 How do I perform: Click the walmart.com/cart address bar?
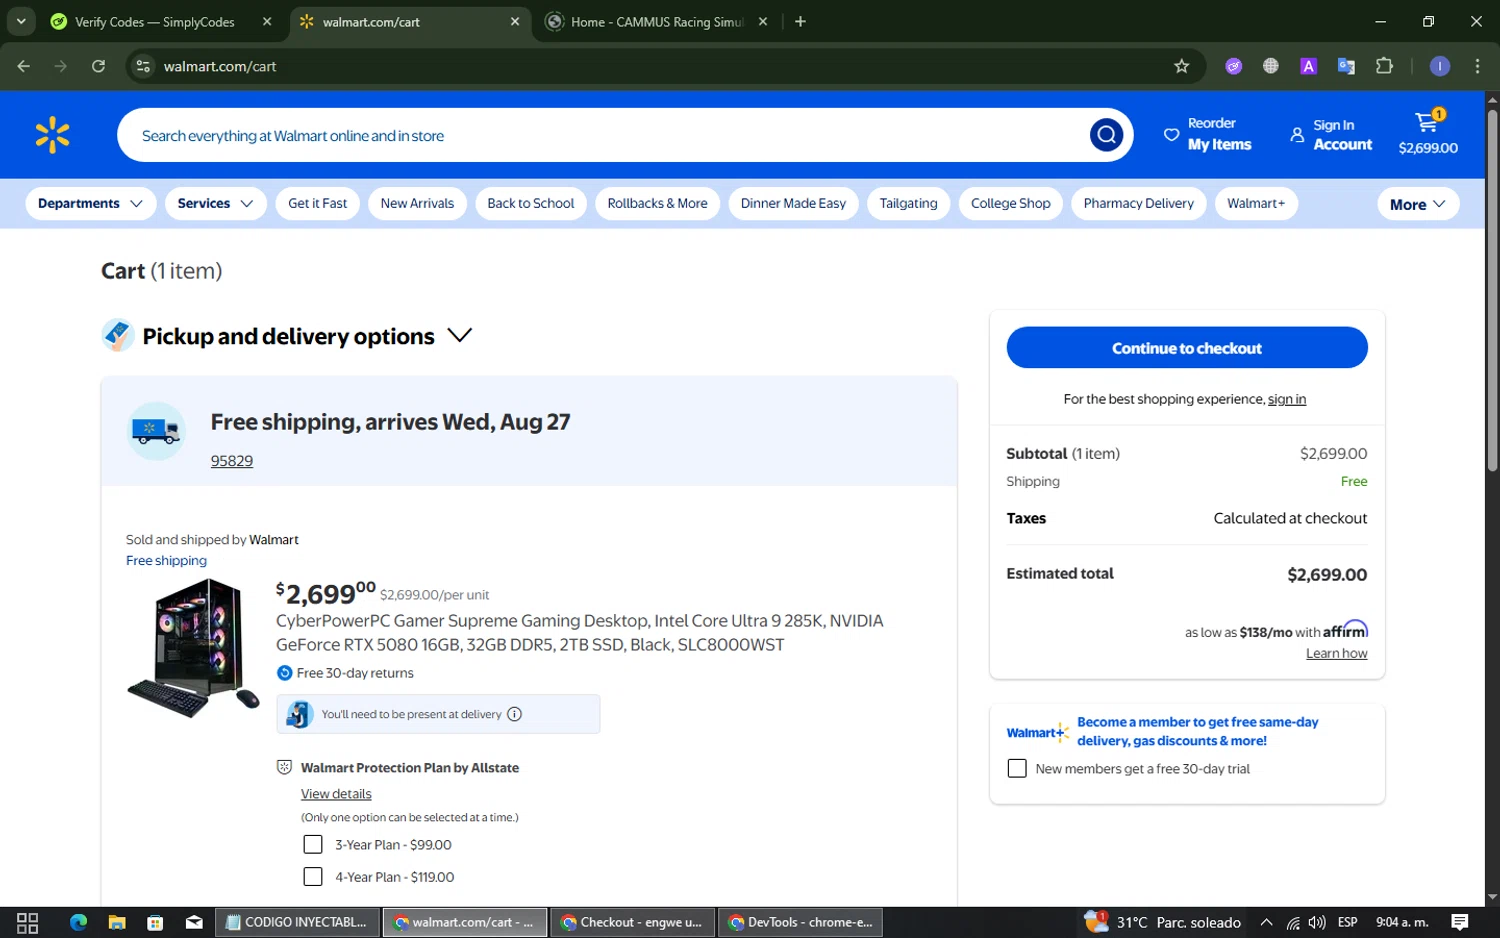coord(660,66)
